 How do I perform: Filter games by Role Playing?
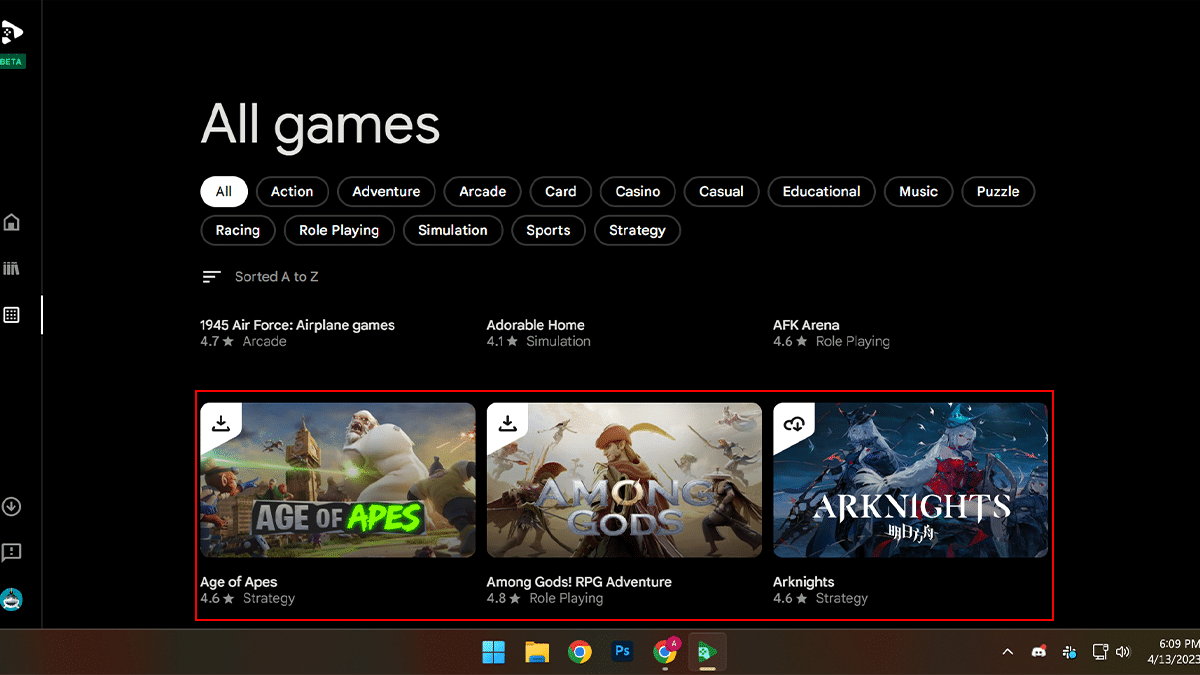[339, 230]
